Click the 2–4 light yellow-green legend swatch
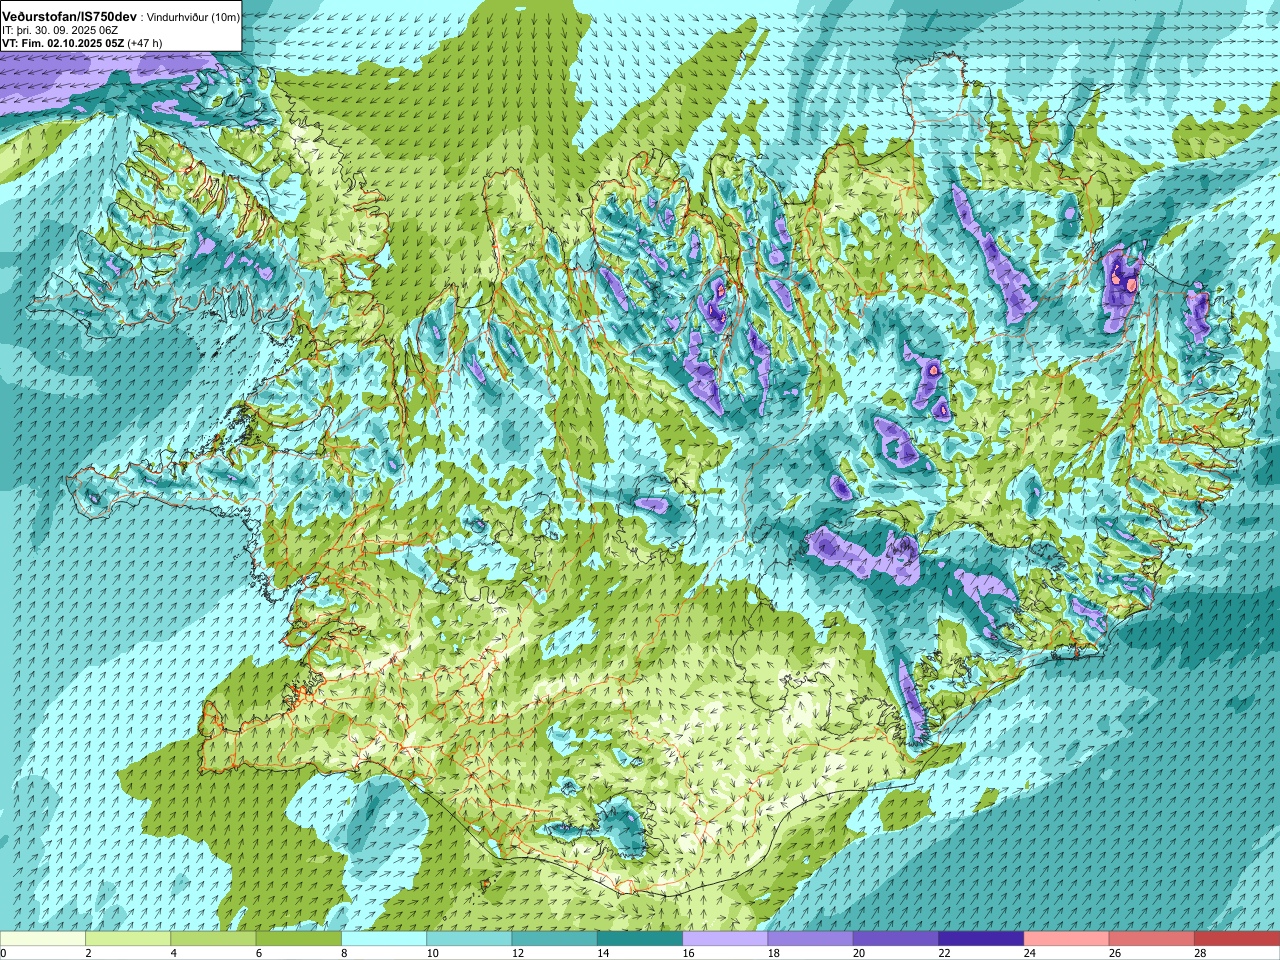Screen dimensions: 1280x960 [x=128, y=939]
